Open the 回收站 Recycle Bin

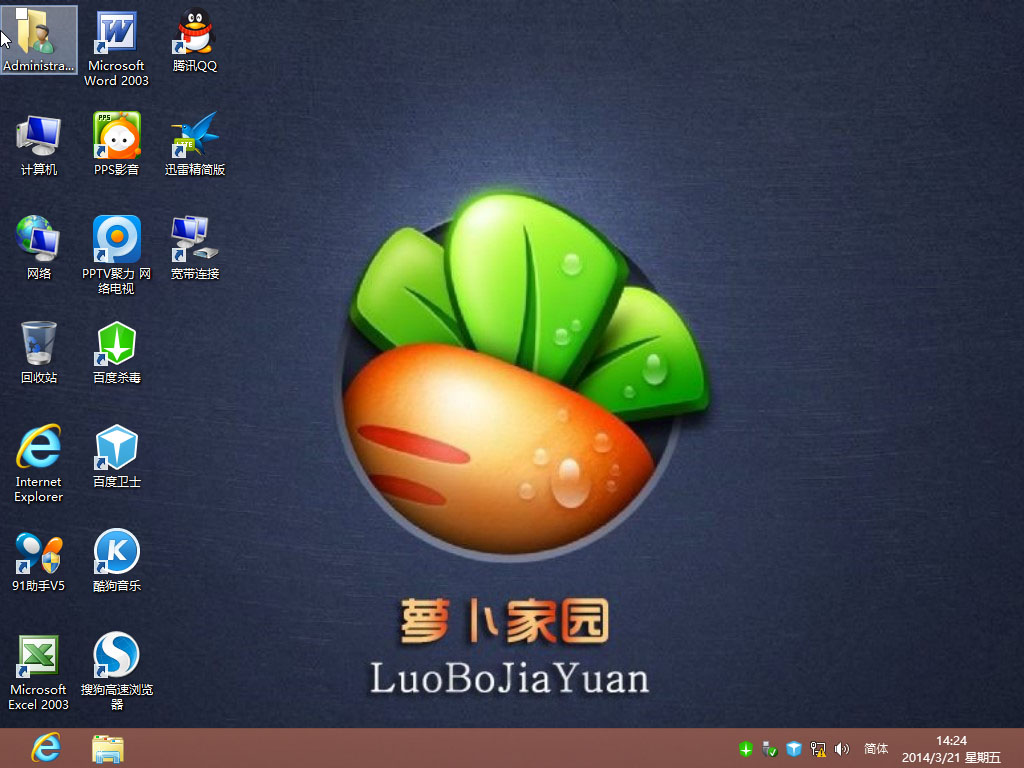pos(39,345)
